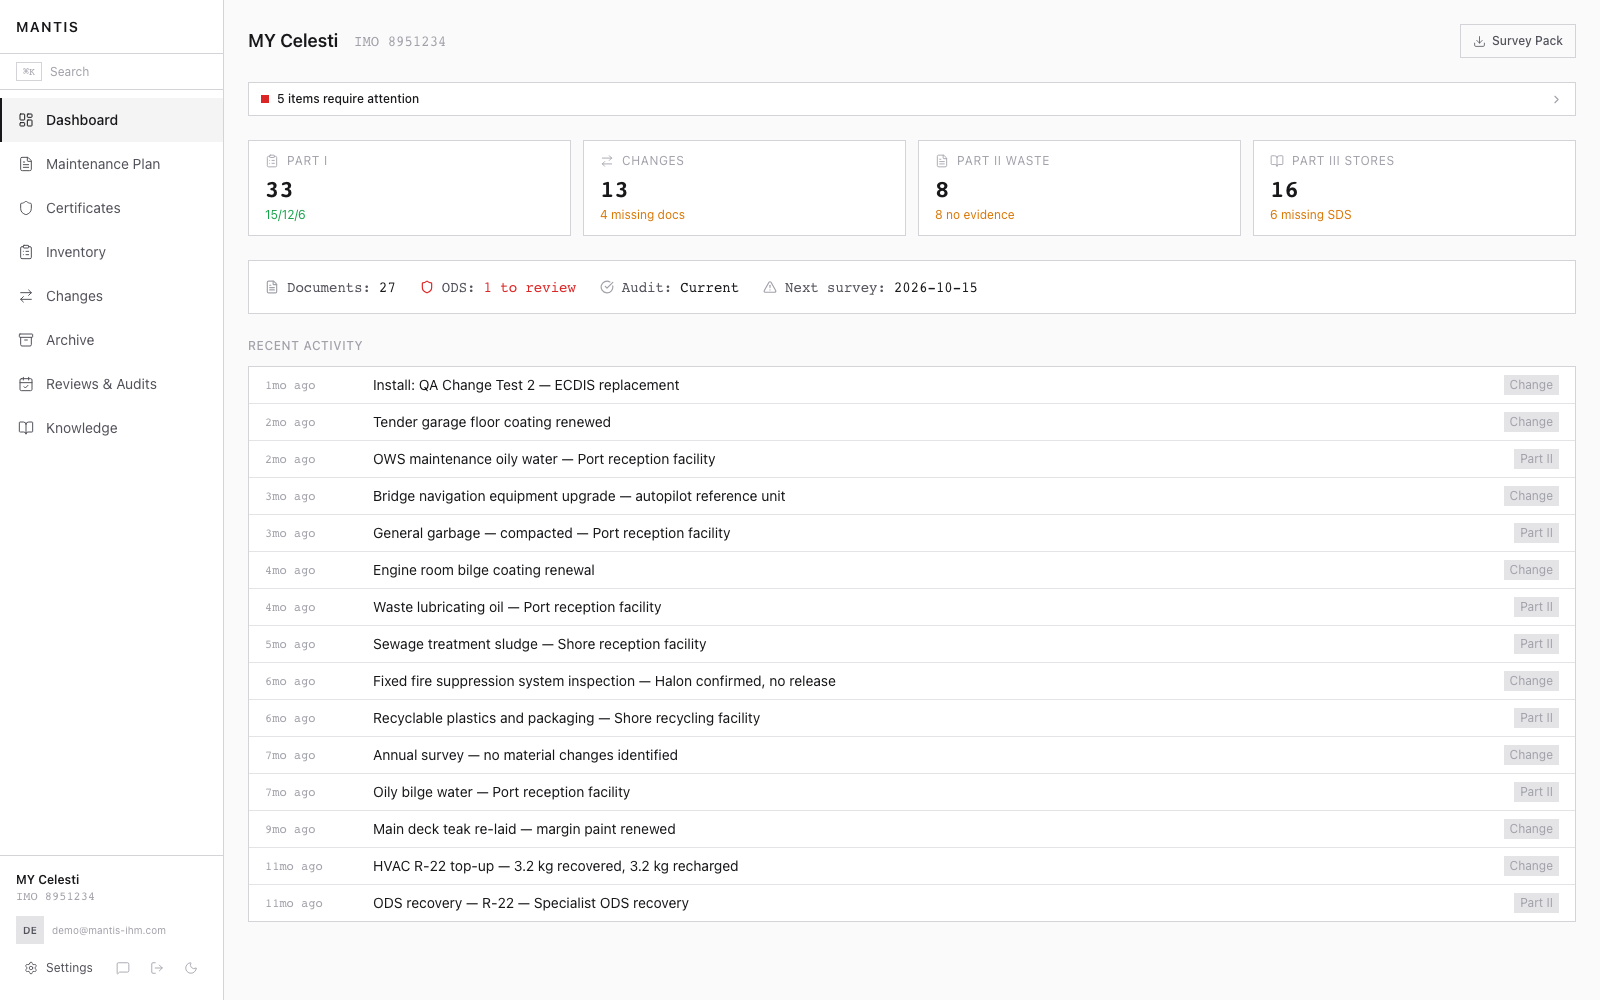Click the Inventory clipboard icon

[26, 252]
